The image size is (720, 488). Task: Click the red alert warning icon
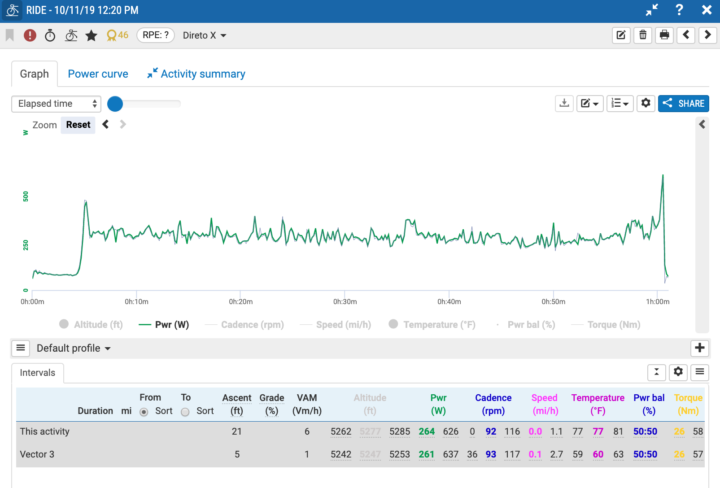point(30,35)
